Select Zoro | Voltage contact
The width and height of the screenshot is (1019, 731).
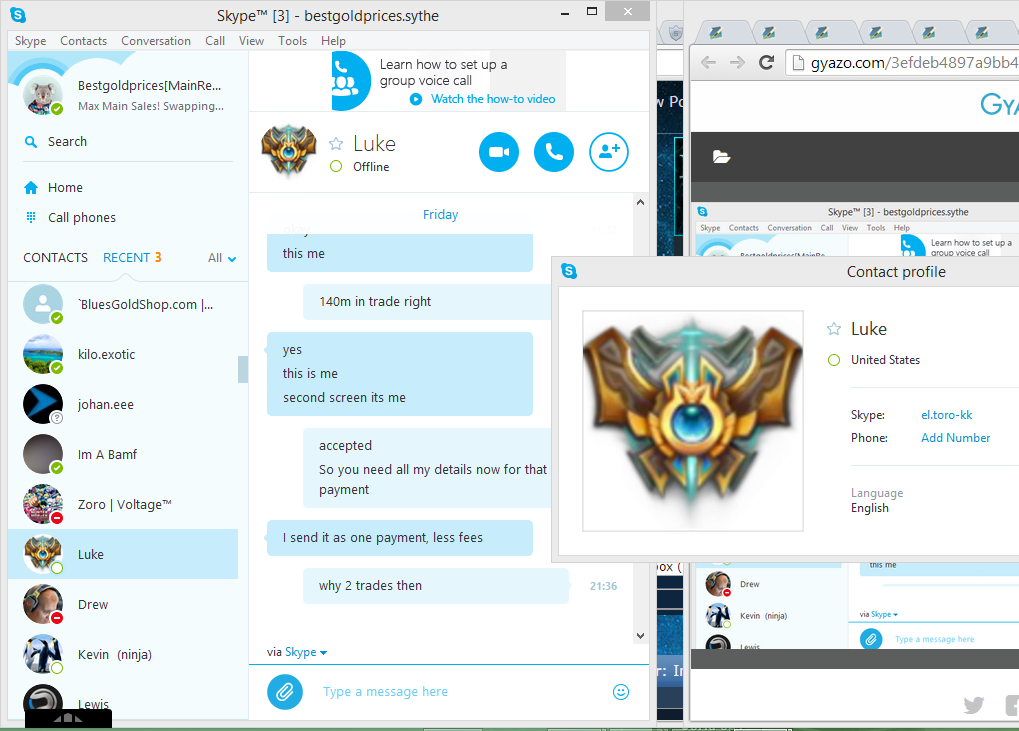(x=123, y=504)
